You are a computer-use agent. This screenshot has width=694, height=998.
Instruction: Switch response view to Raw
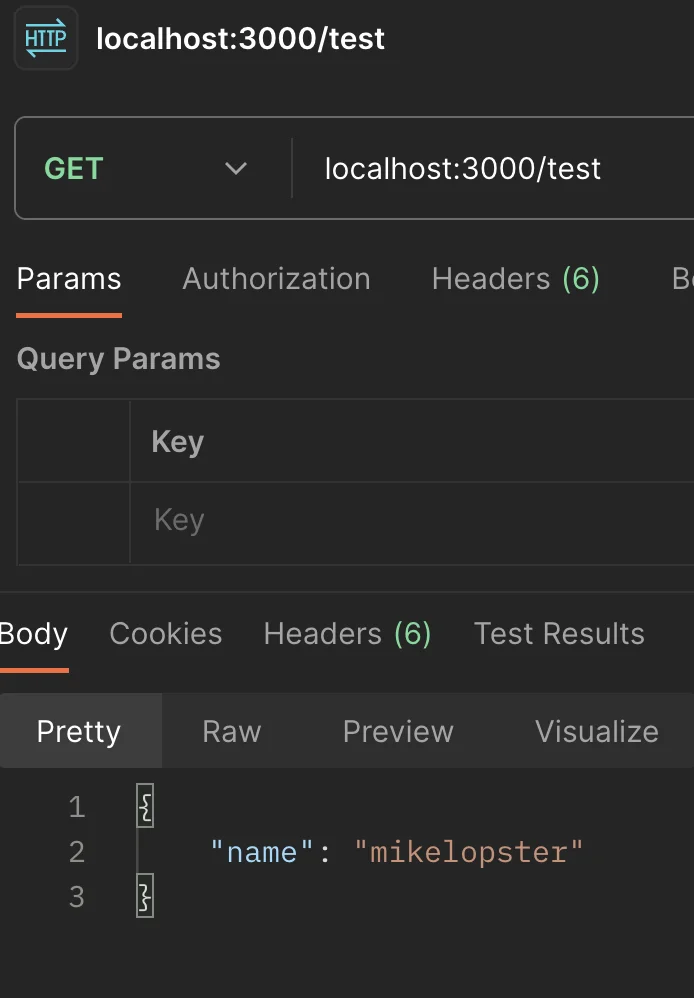tap(232, 731)
